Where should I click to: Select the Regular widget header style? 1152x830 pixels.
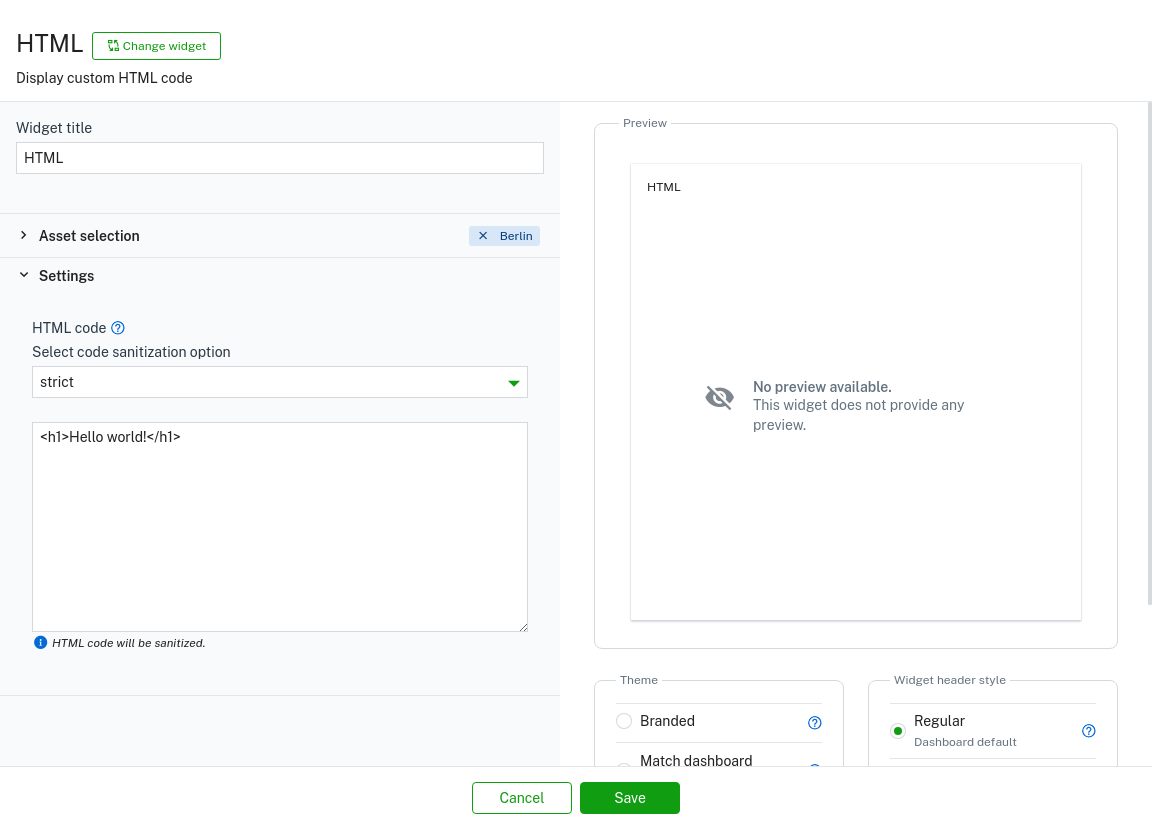coord(898,731)
